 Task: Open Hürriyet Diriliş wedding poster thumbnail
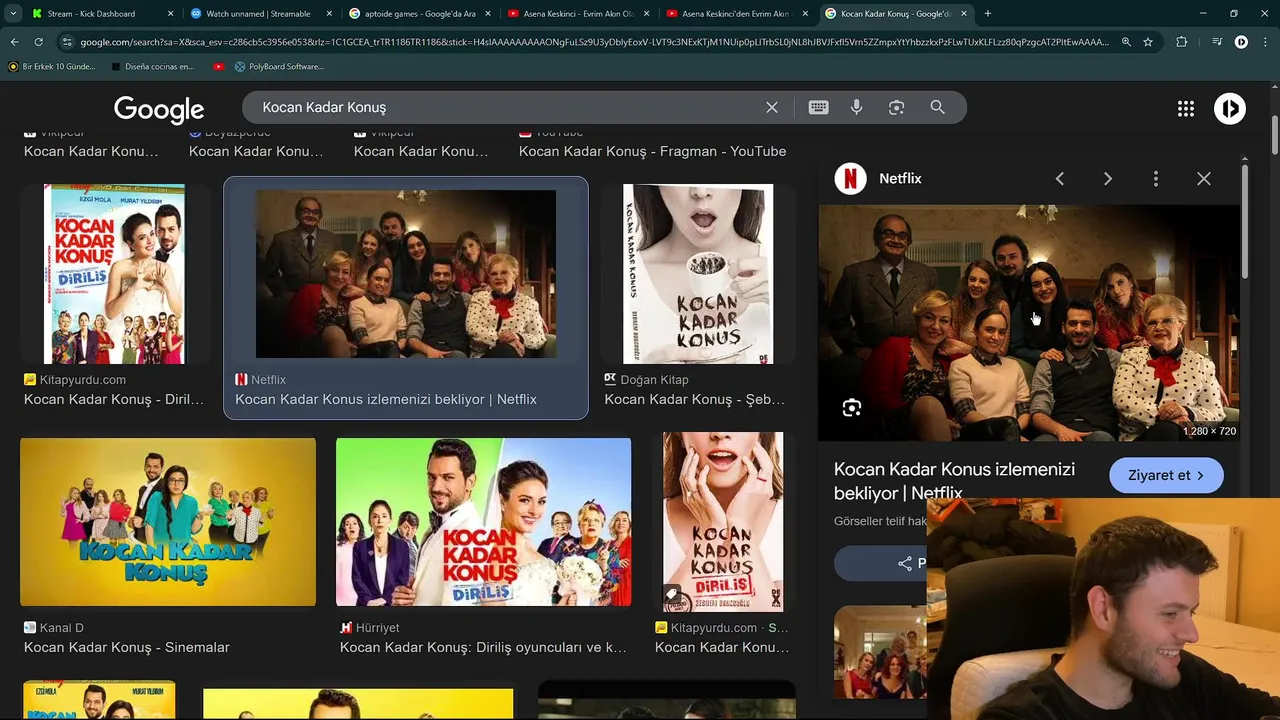pos(483,522)
